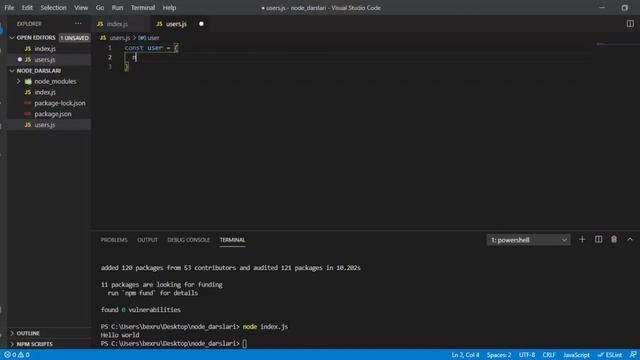Switch to the Output panel tab
This screenshot has height=360, width=640.
[147, 240]
